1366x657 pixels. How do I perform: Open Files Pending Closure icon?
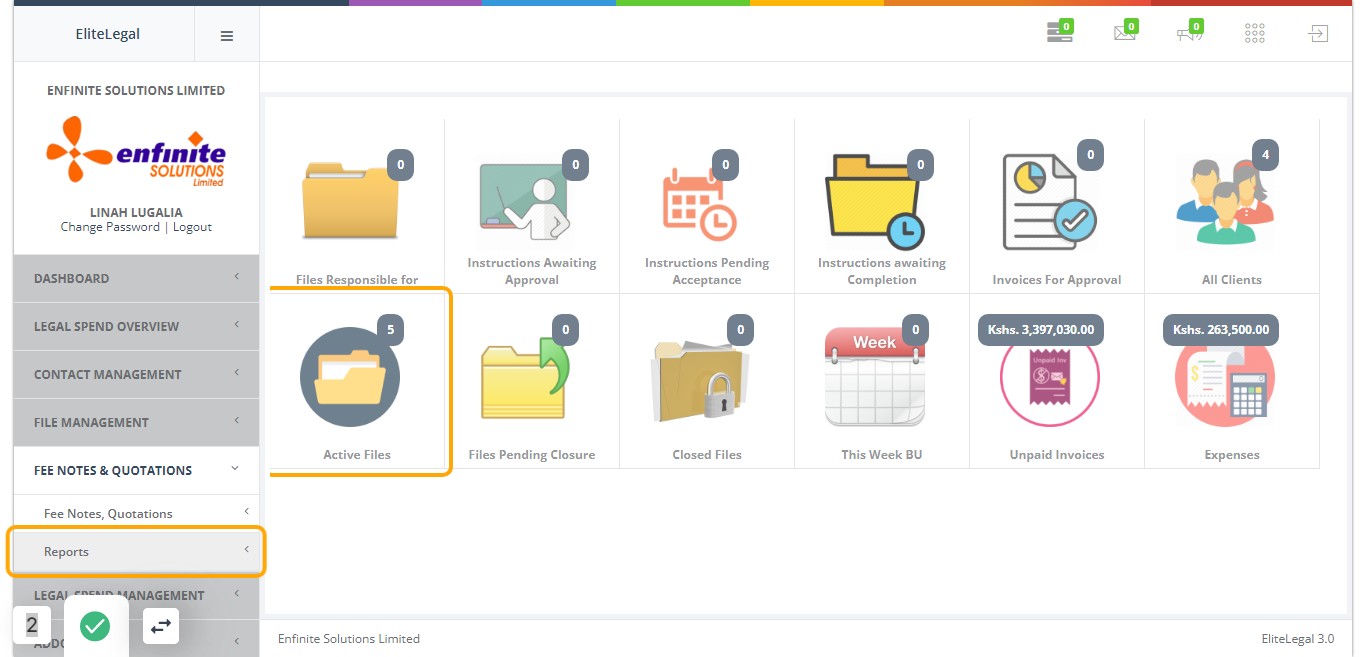coord(525,380)
